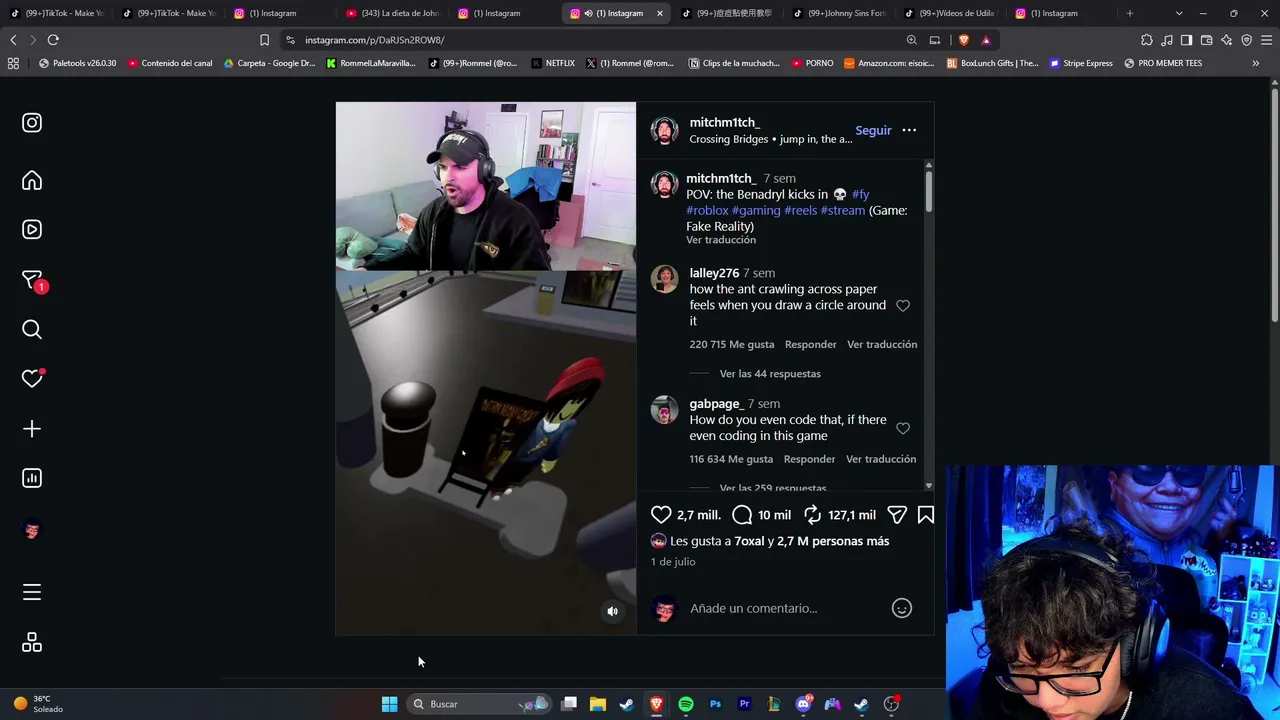Translate lalley276's comment with Ver traducción
1280x720 pixels.
click(882, 344)
